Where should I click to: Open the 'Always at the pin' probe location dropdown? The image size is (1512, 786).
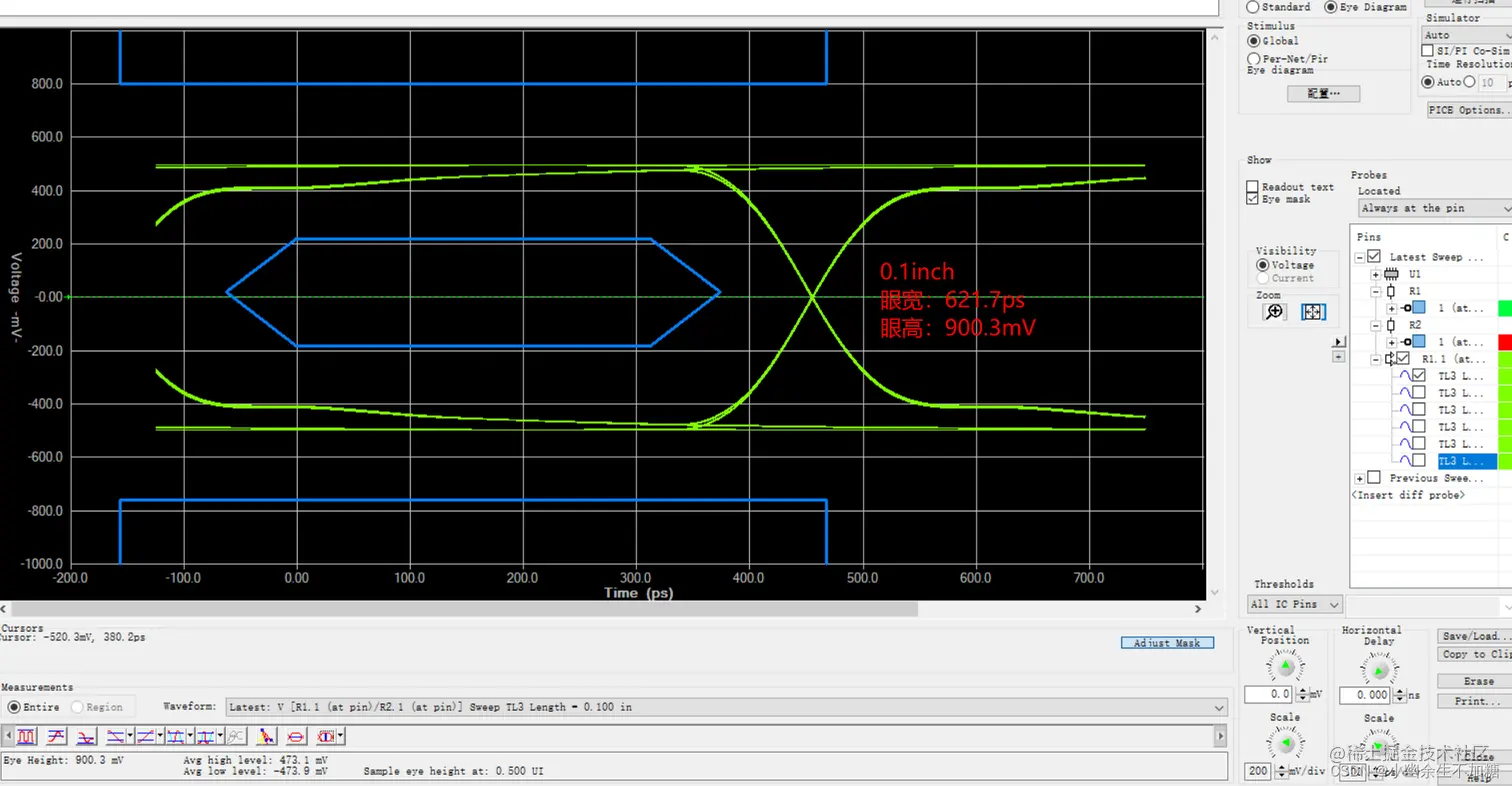(x=1435, y=208)
